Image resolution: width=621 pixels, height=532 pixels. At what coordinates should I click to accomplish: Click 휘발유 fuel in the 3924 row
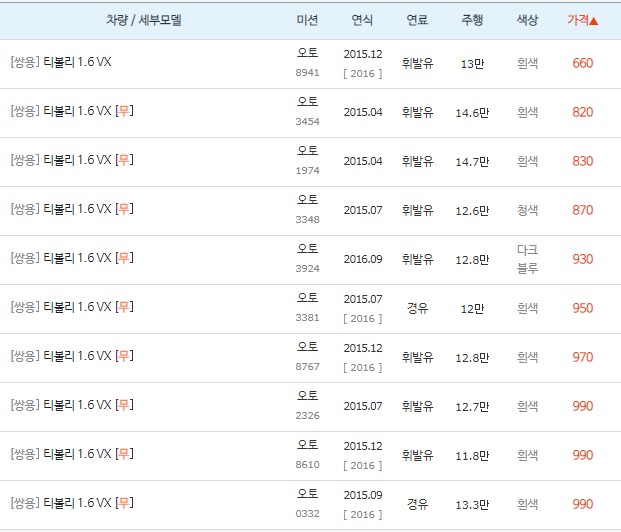[x=417, y=259]
